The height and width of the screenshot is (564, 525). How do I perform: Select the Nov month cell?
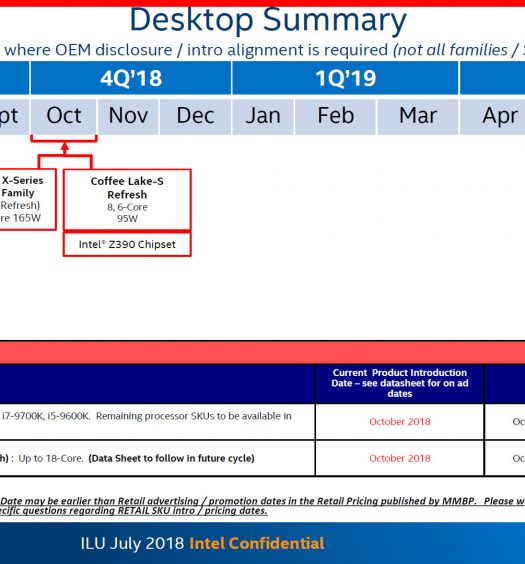tap(128, 117)
